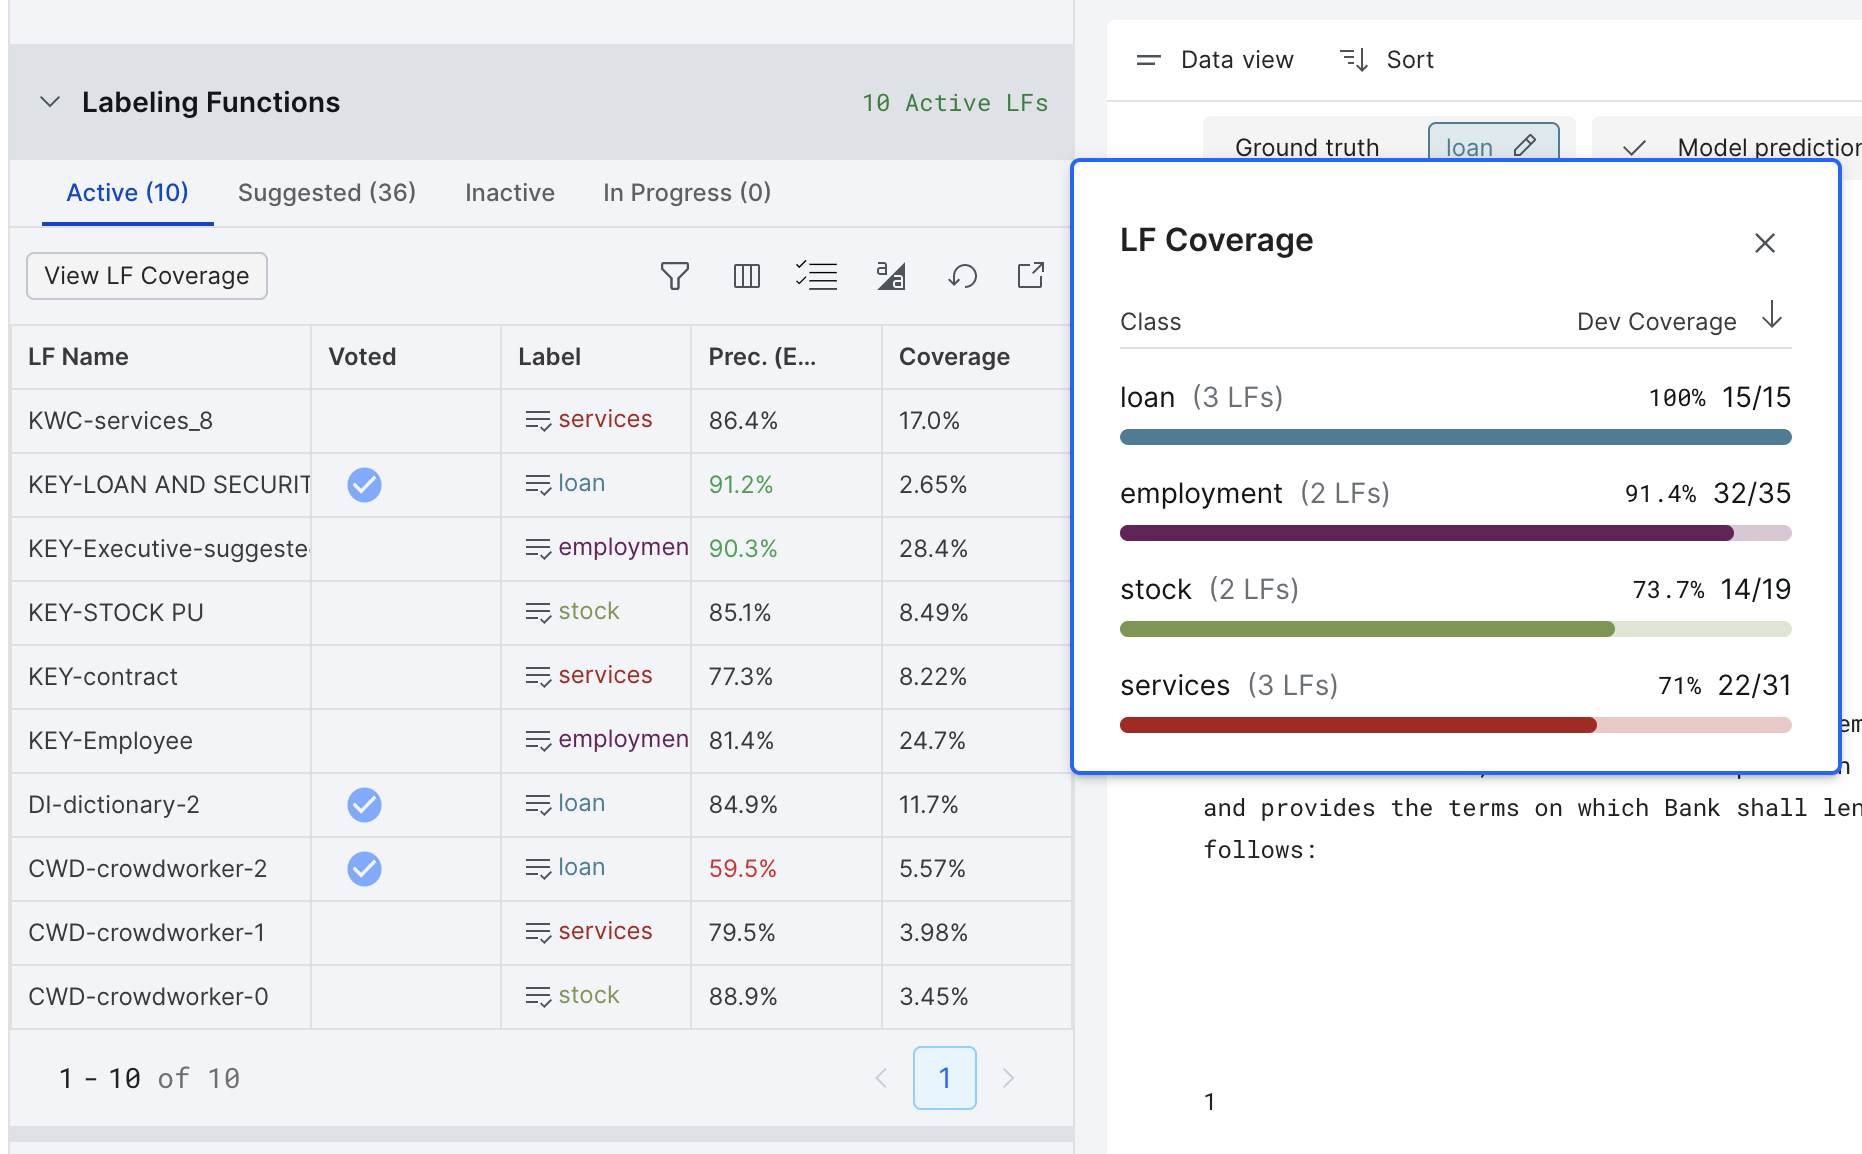1862x1154 pixels.
Task: Switch to Suggested (36) tab
Action: coord(327,193)
